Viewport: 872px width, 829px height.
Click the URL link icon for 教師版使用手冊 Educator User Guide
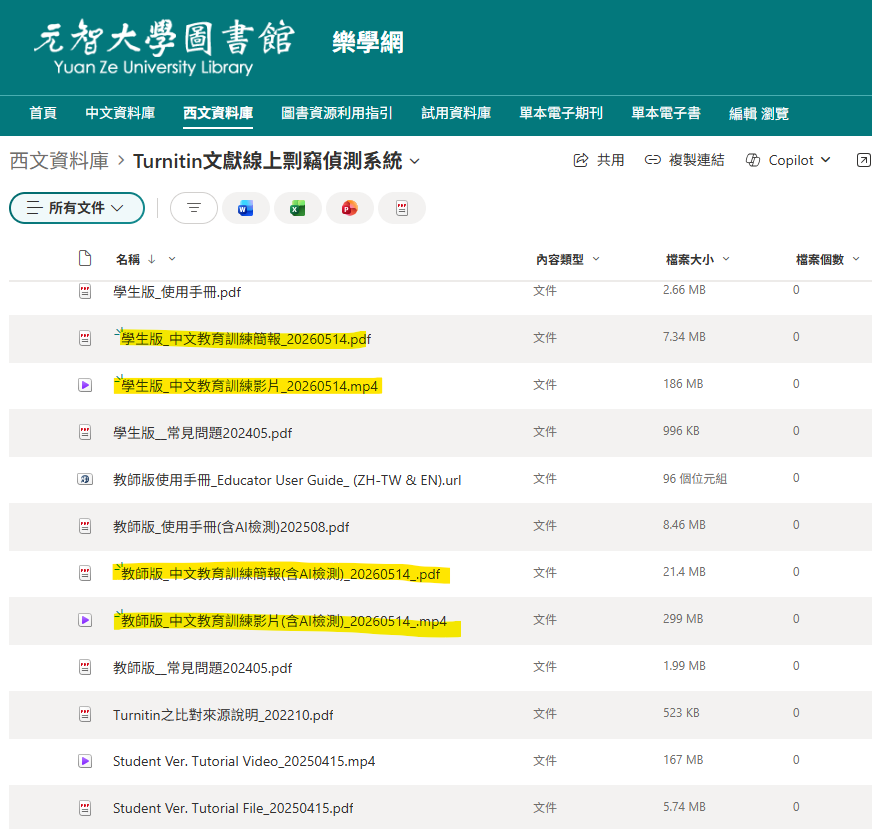click(85, 479)
